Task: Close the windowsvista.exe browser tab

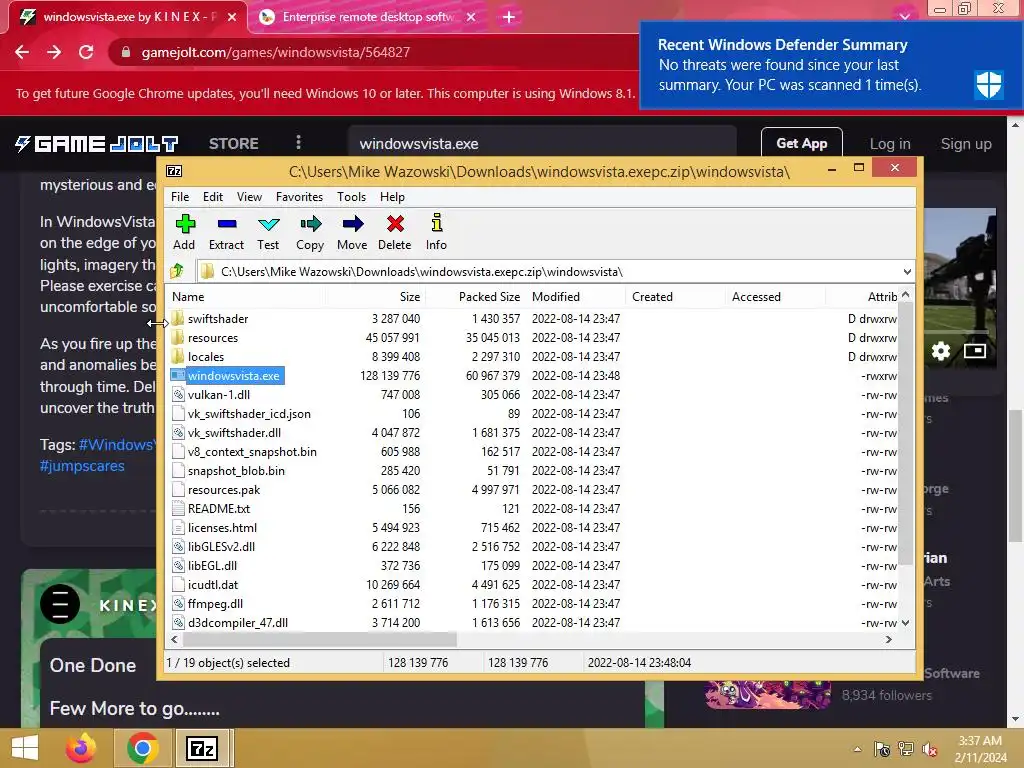Action: [x=232, y=17]
